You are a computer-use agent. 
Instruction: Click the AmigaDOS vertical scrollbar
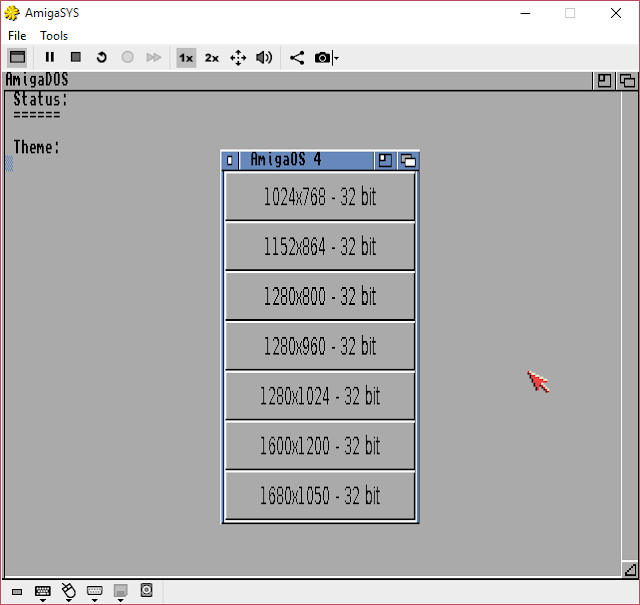(x=630, y=326)
